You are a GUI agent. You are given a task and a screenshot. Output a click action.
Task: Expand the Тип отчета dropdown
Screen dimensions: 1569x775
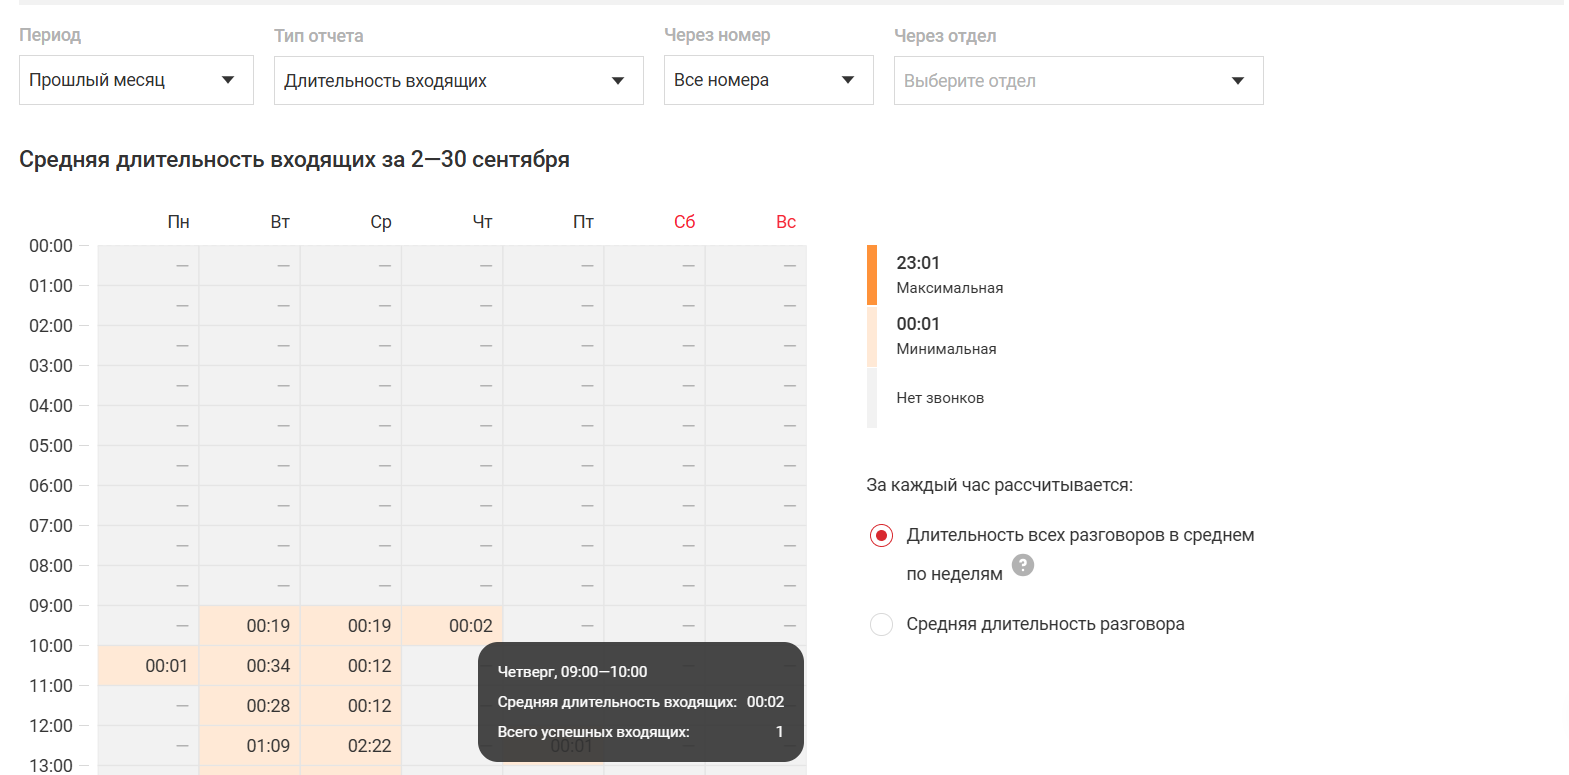pos(458,81)
